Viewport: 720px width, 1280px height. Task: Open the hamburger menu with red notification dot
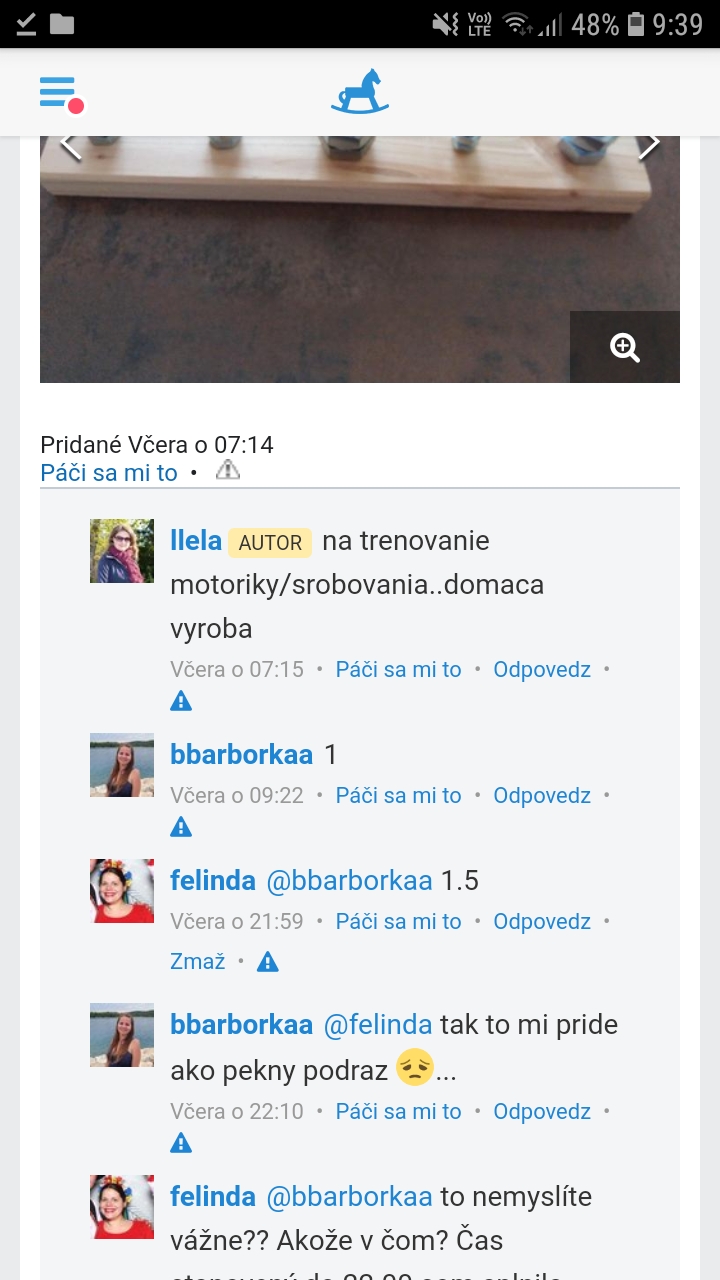tap(60, 94)
